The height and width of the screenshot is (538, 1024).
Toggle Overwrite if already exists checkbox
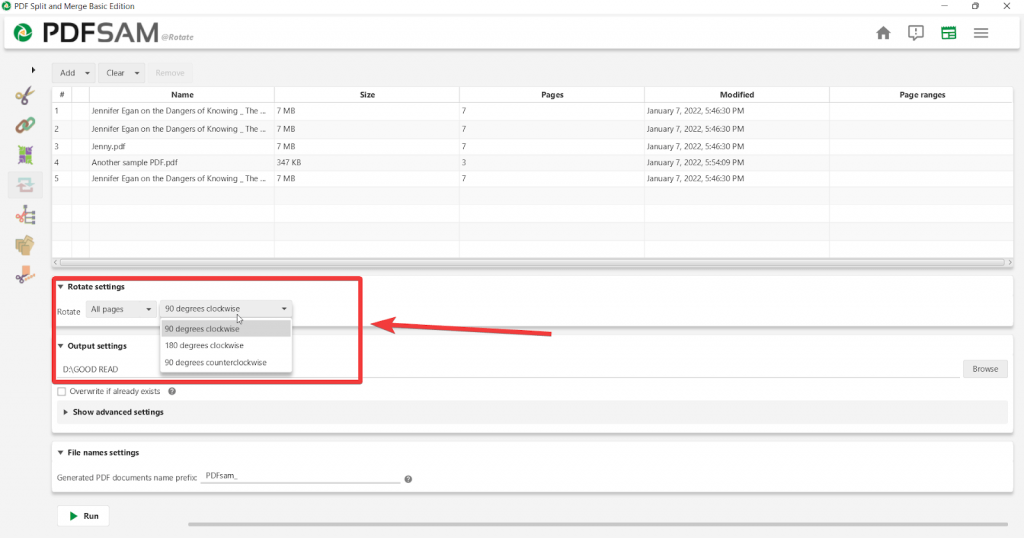point(61,391)
